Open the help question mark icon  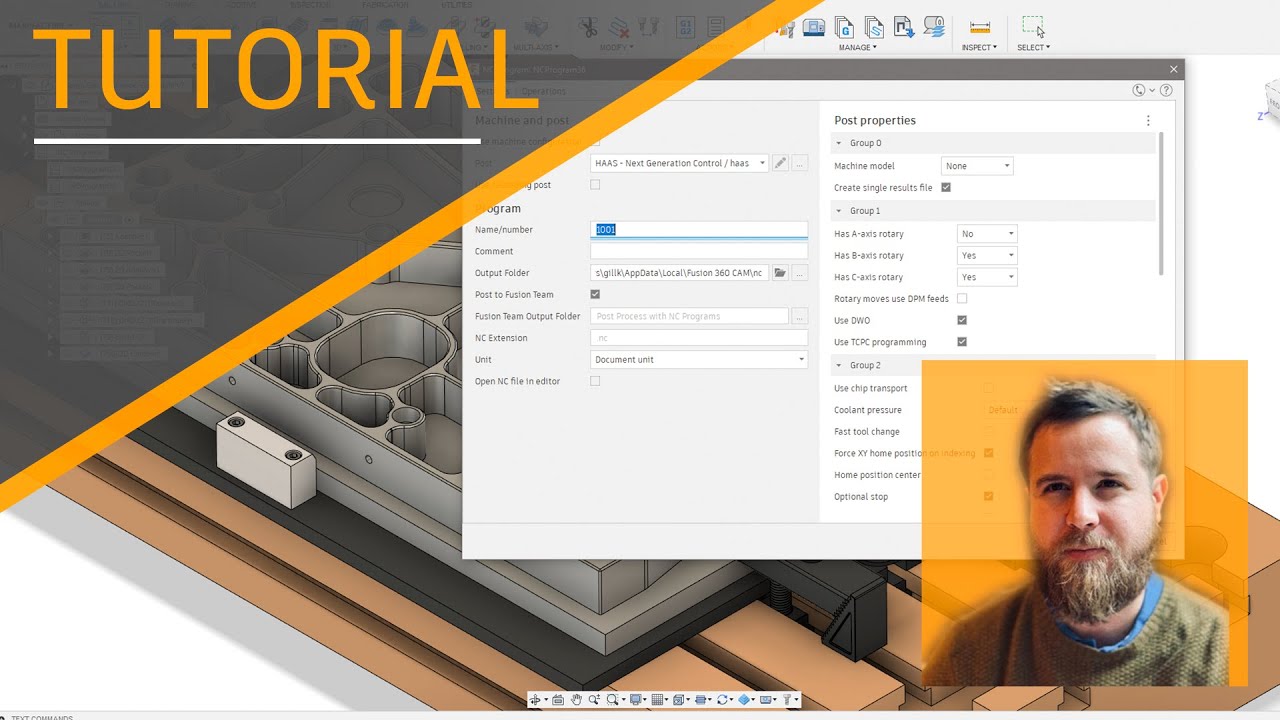pos(1166,90)
